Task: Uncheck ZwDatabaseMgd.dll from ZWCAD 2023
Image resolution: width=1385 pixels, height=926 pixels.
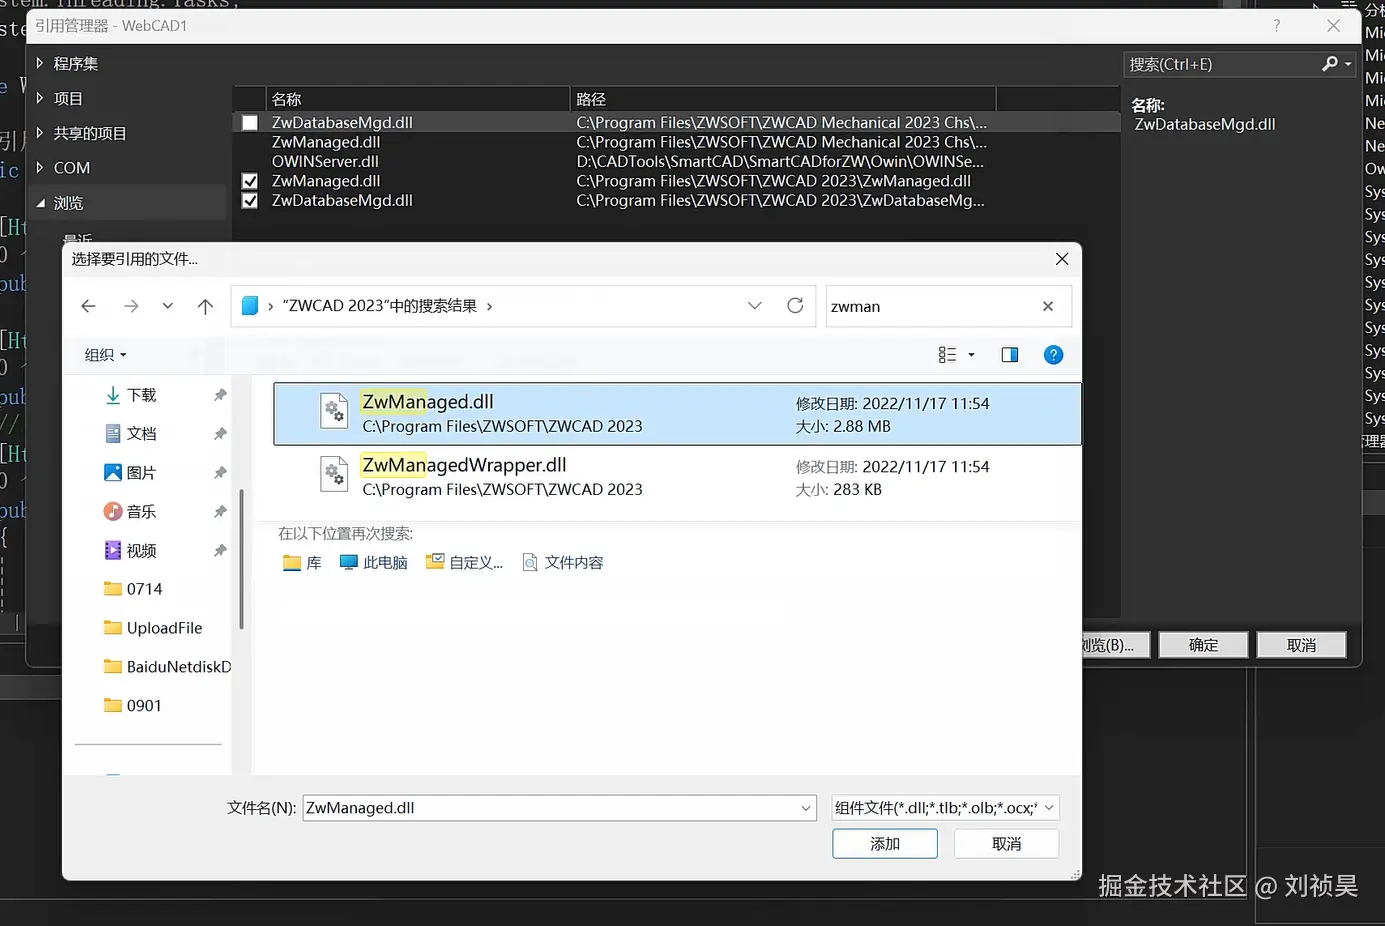Action: click(x=250, y=201)
